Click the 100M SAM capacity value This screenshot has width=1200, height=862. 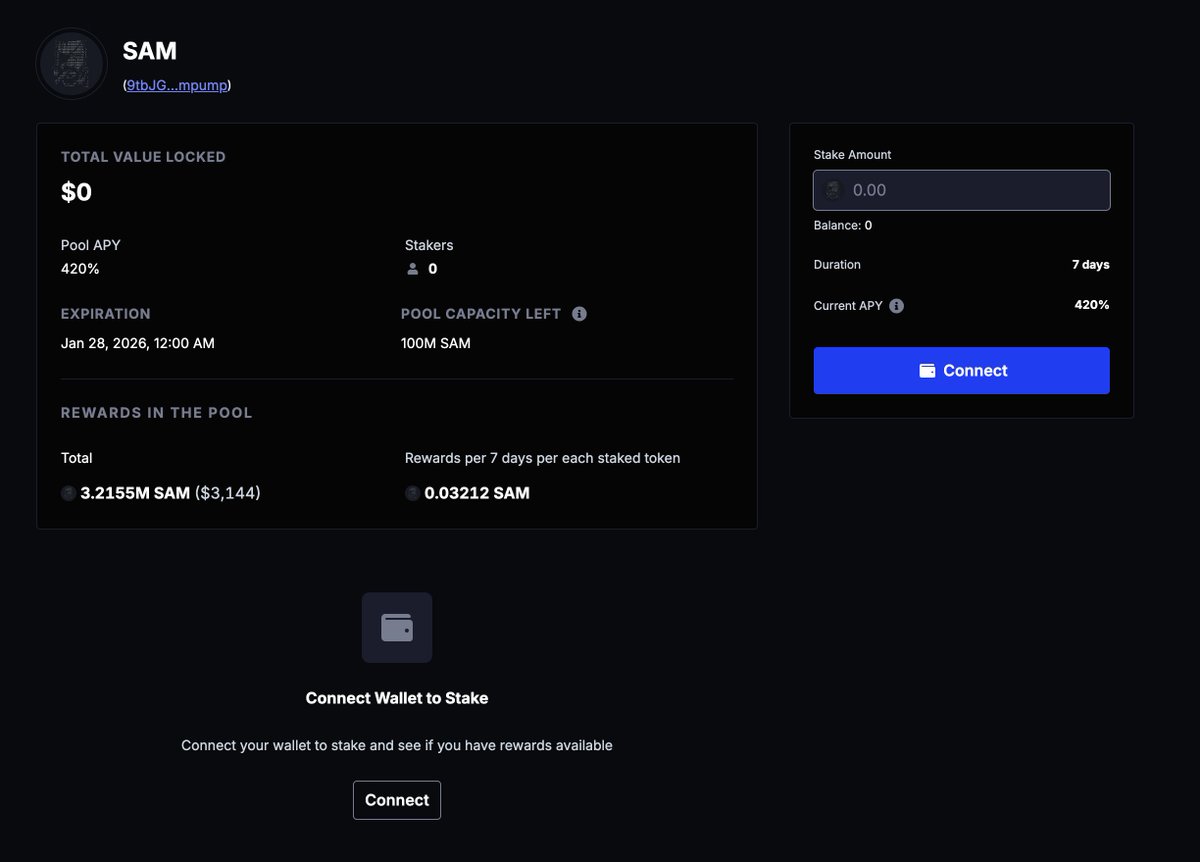(x=436, y=343)
